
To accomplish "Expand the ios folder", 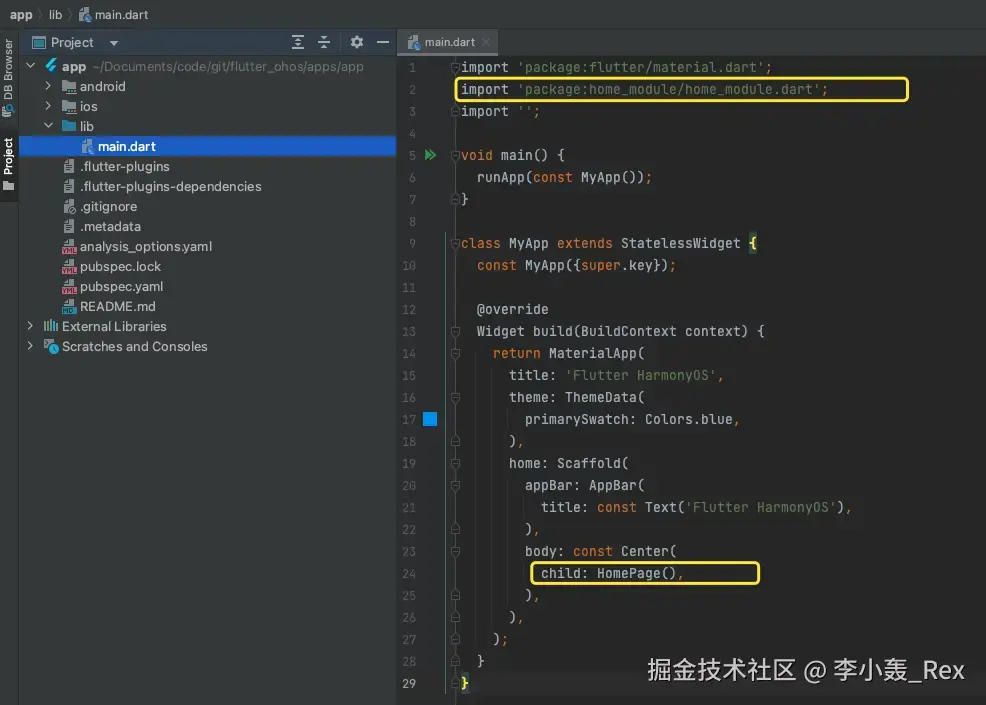I will tap(48, 106).
